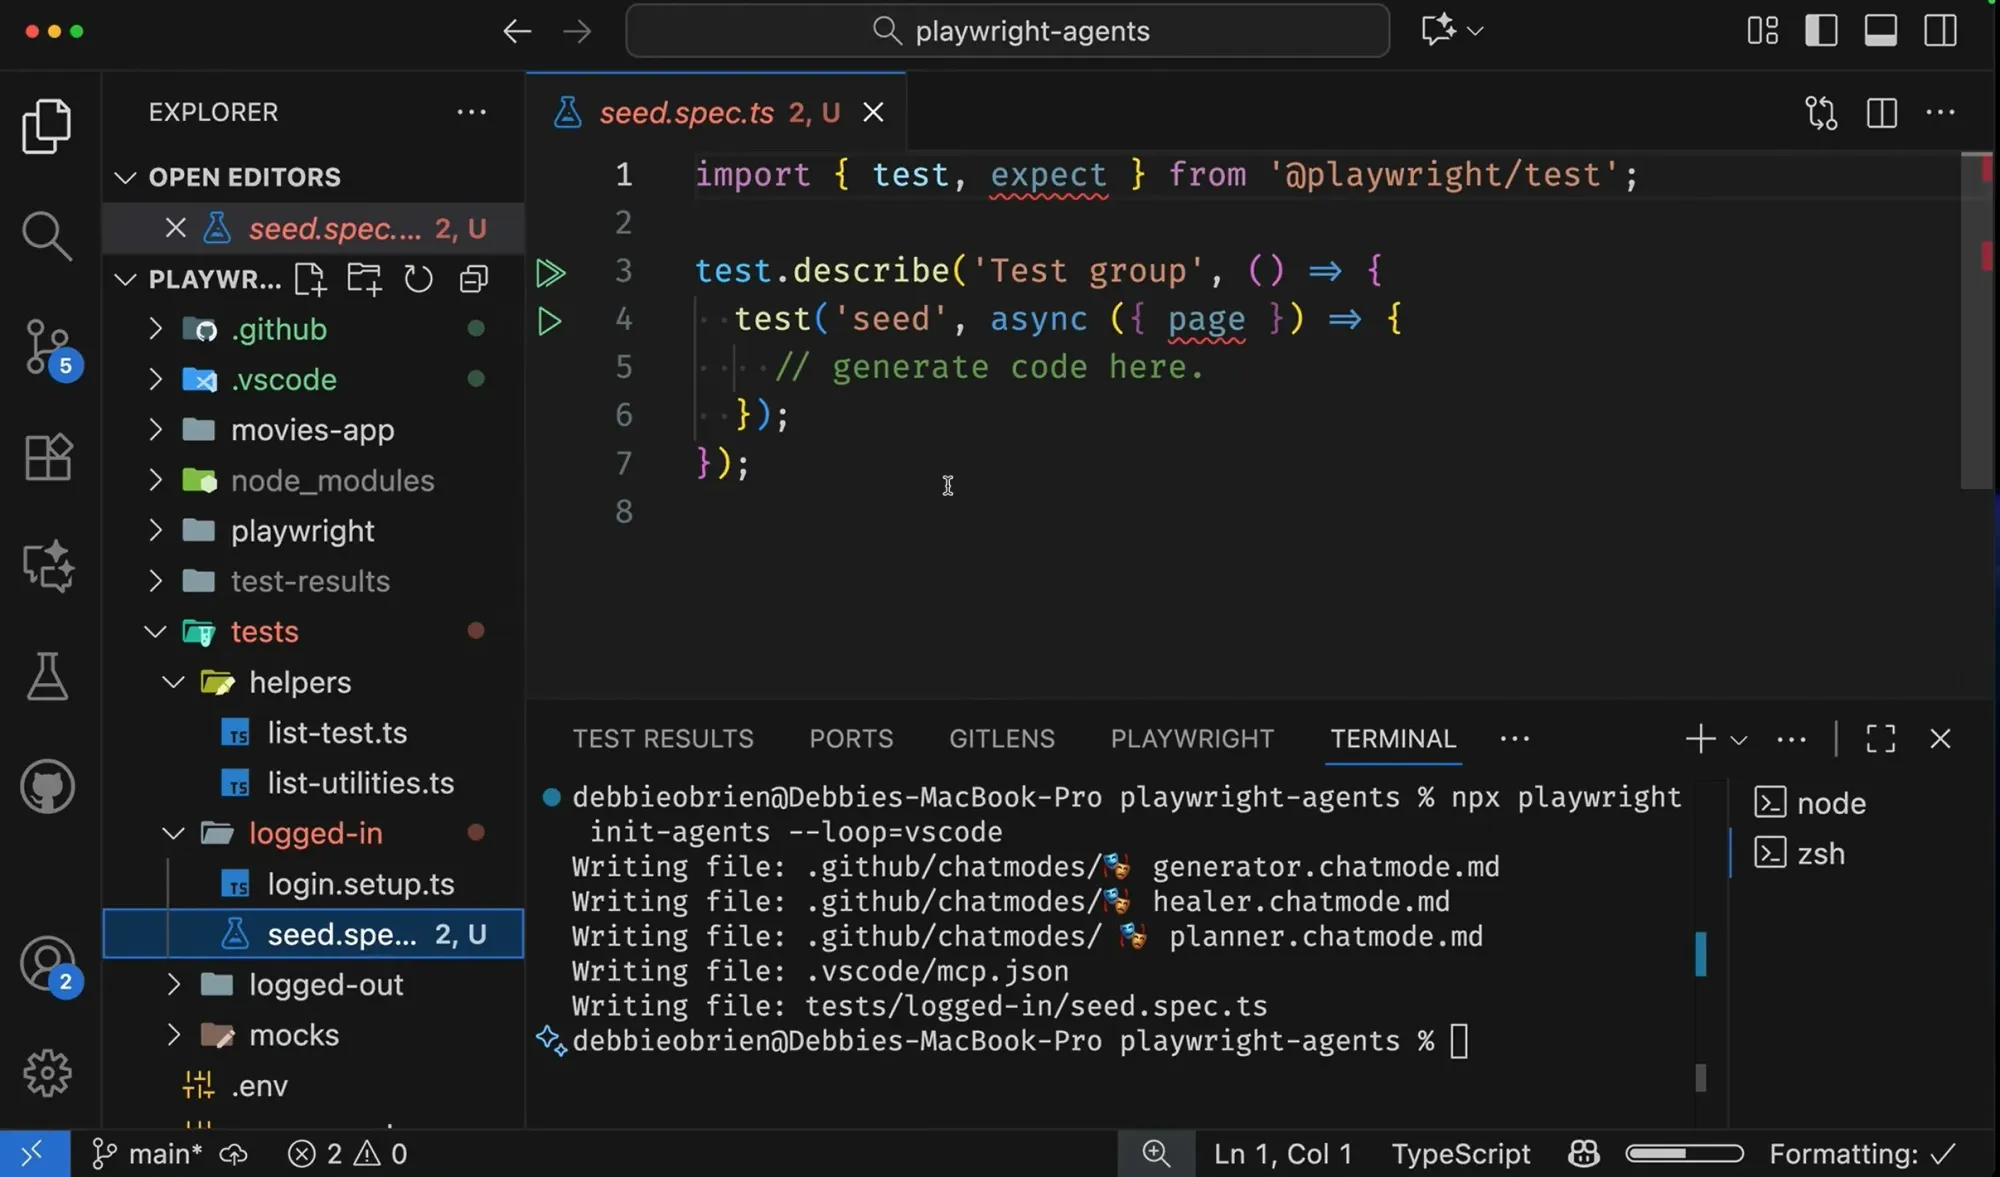Customize layout from title bar
2000x1177 pixels.
[1762, 31]
